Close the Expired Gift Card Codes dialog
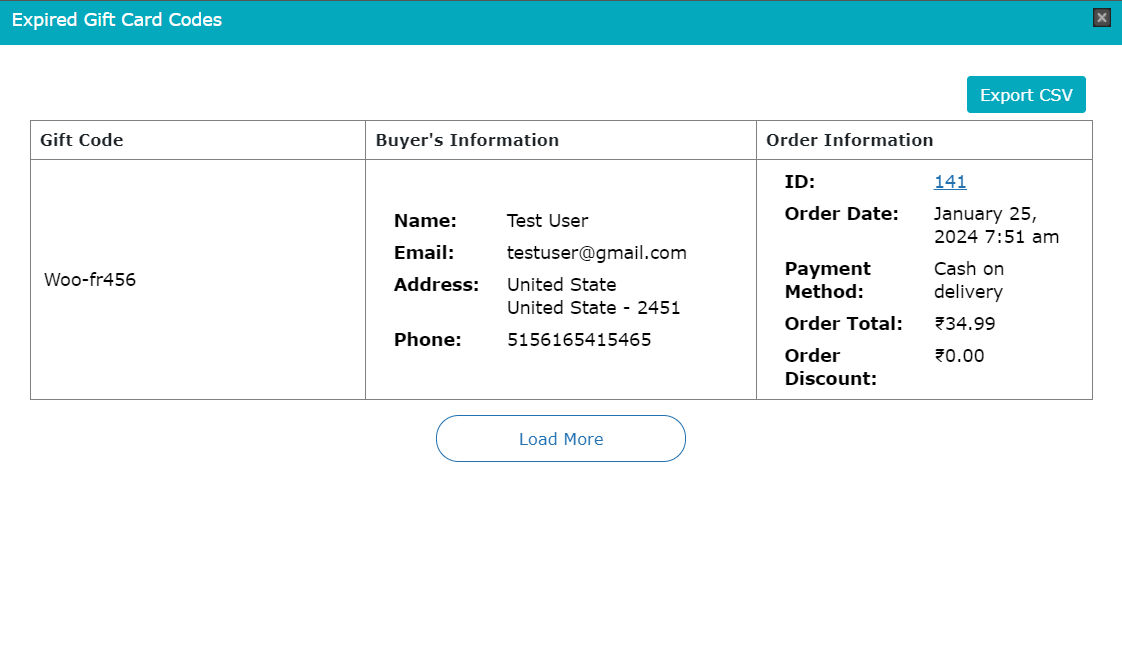Image resolution: width=1122 pixels, height=668 pixels. 1102,17
